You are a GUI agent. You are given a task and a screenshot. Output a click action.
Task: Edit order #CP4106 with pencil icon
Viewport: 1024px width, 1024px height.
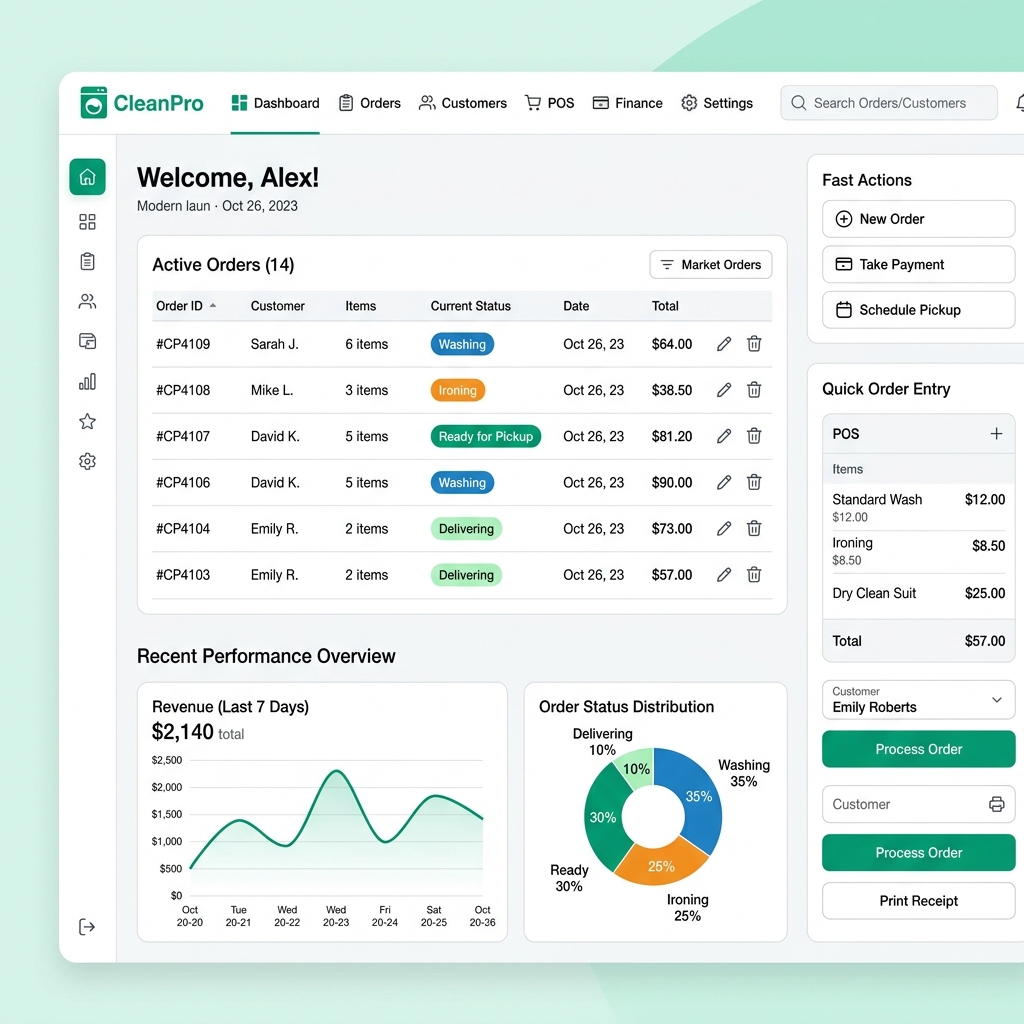[724, 483]
